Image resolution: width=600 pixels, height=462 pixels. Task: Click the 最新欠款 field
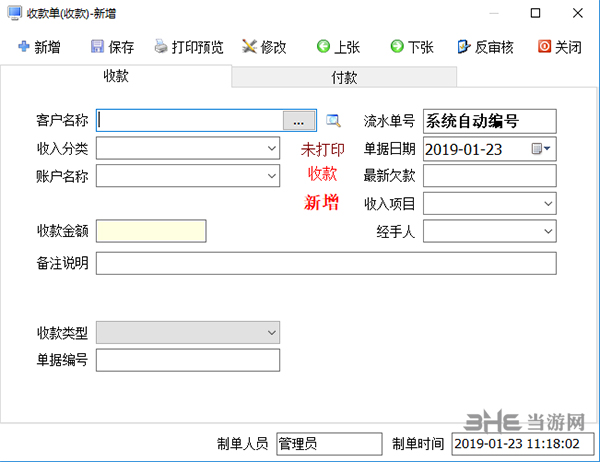[490, 176]
